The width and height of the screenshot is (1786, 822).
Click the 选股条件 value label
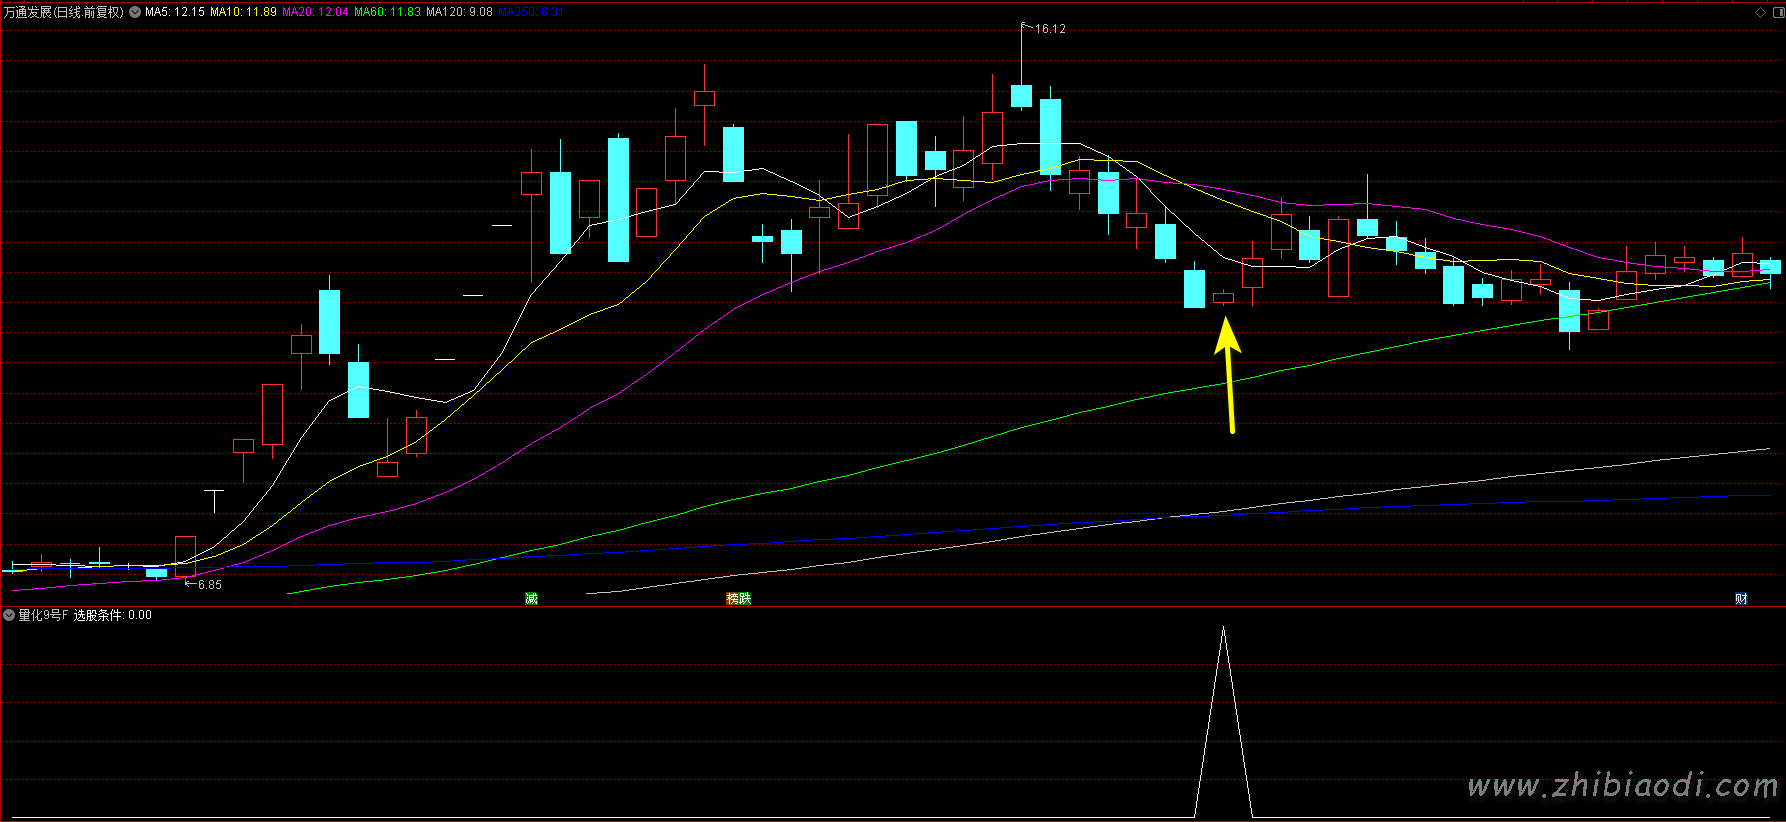(x=112, y=615)
